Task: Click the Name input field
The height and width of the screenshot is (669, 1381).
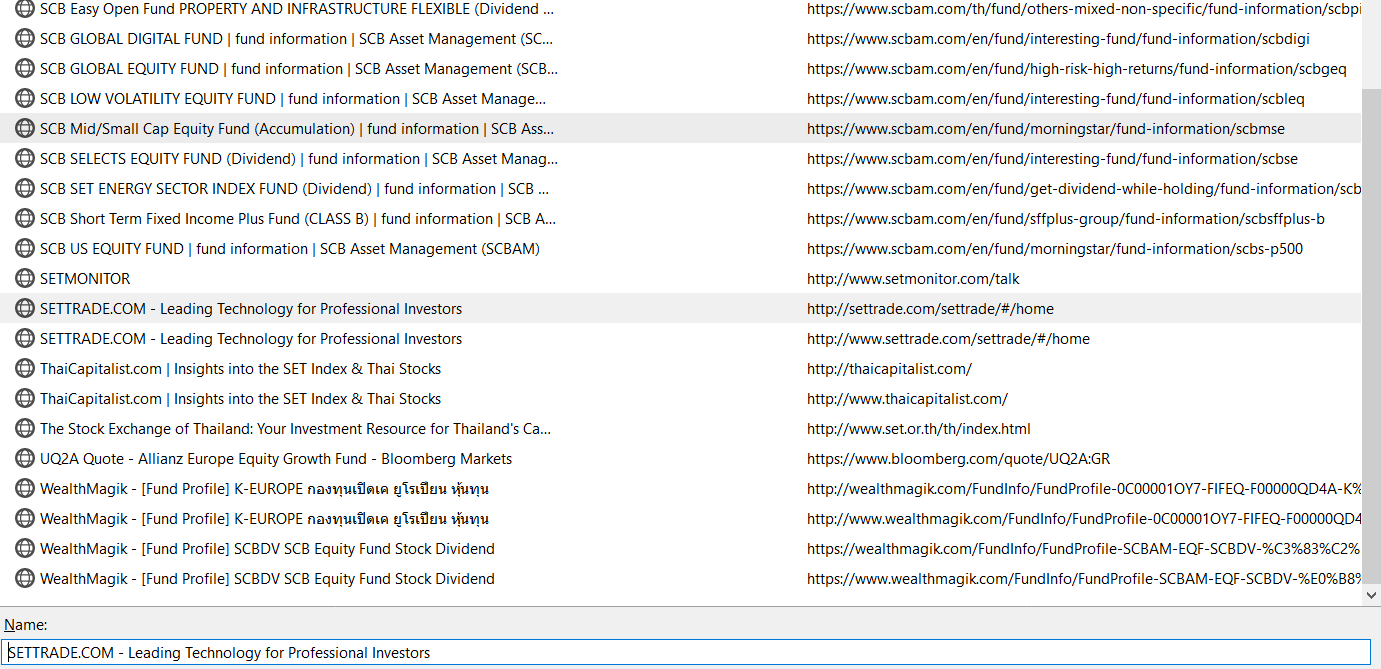Action: [x=686, y=652]
